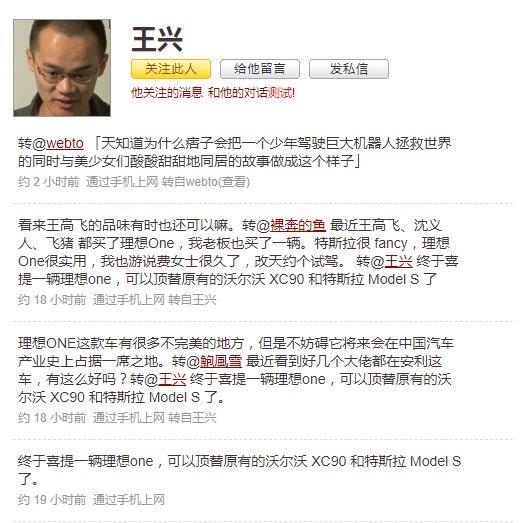Click the 王兴 profile name heading
Screen dimensions: 525x523
[x=157, y=40]
